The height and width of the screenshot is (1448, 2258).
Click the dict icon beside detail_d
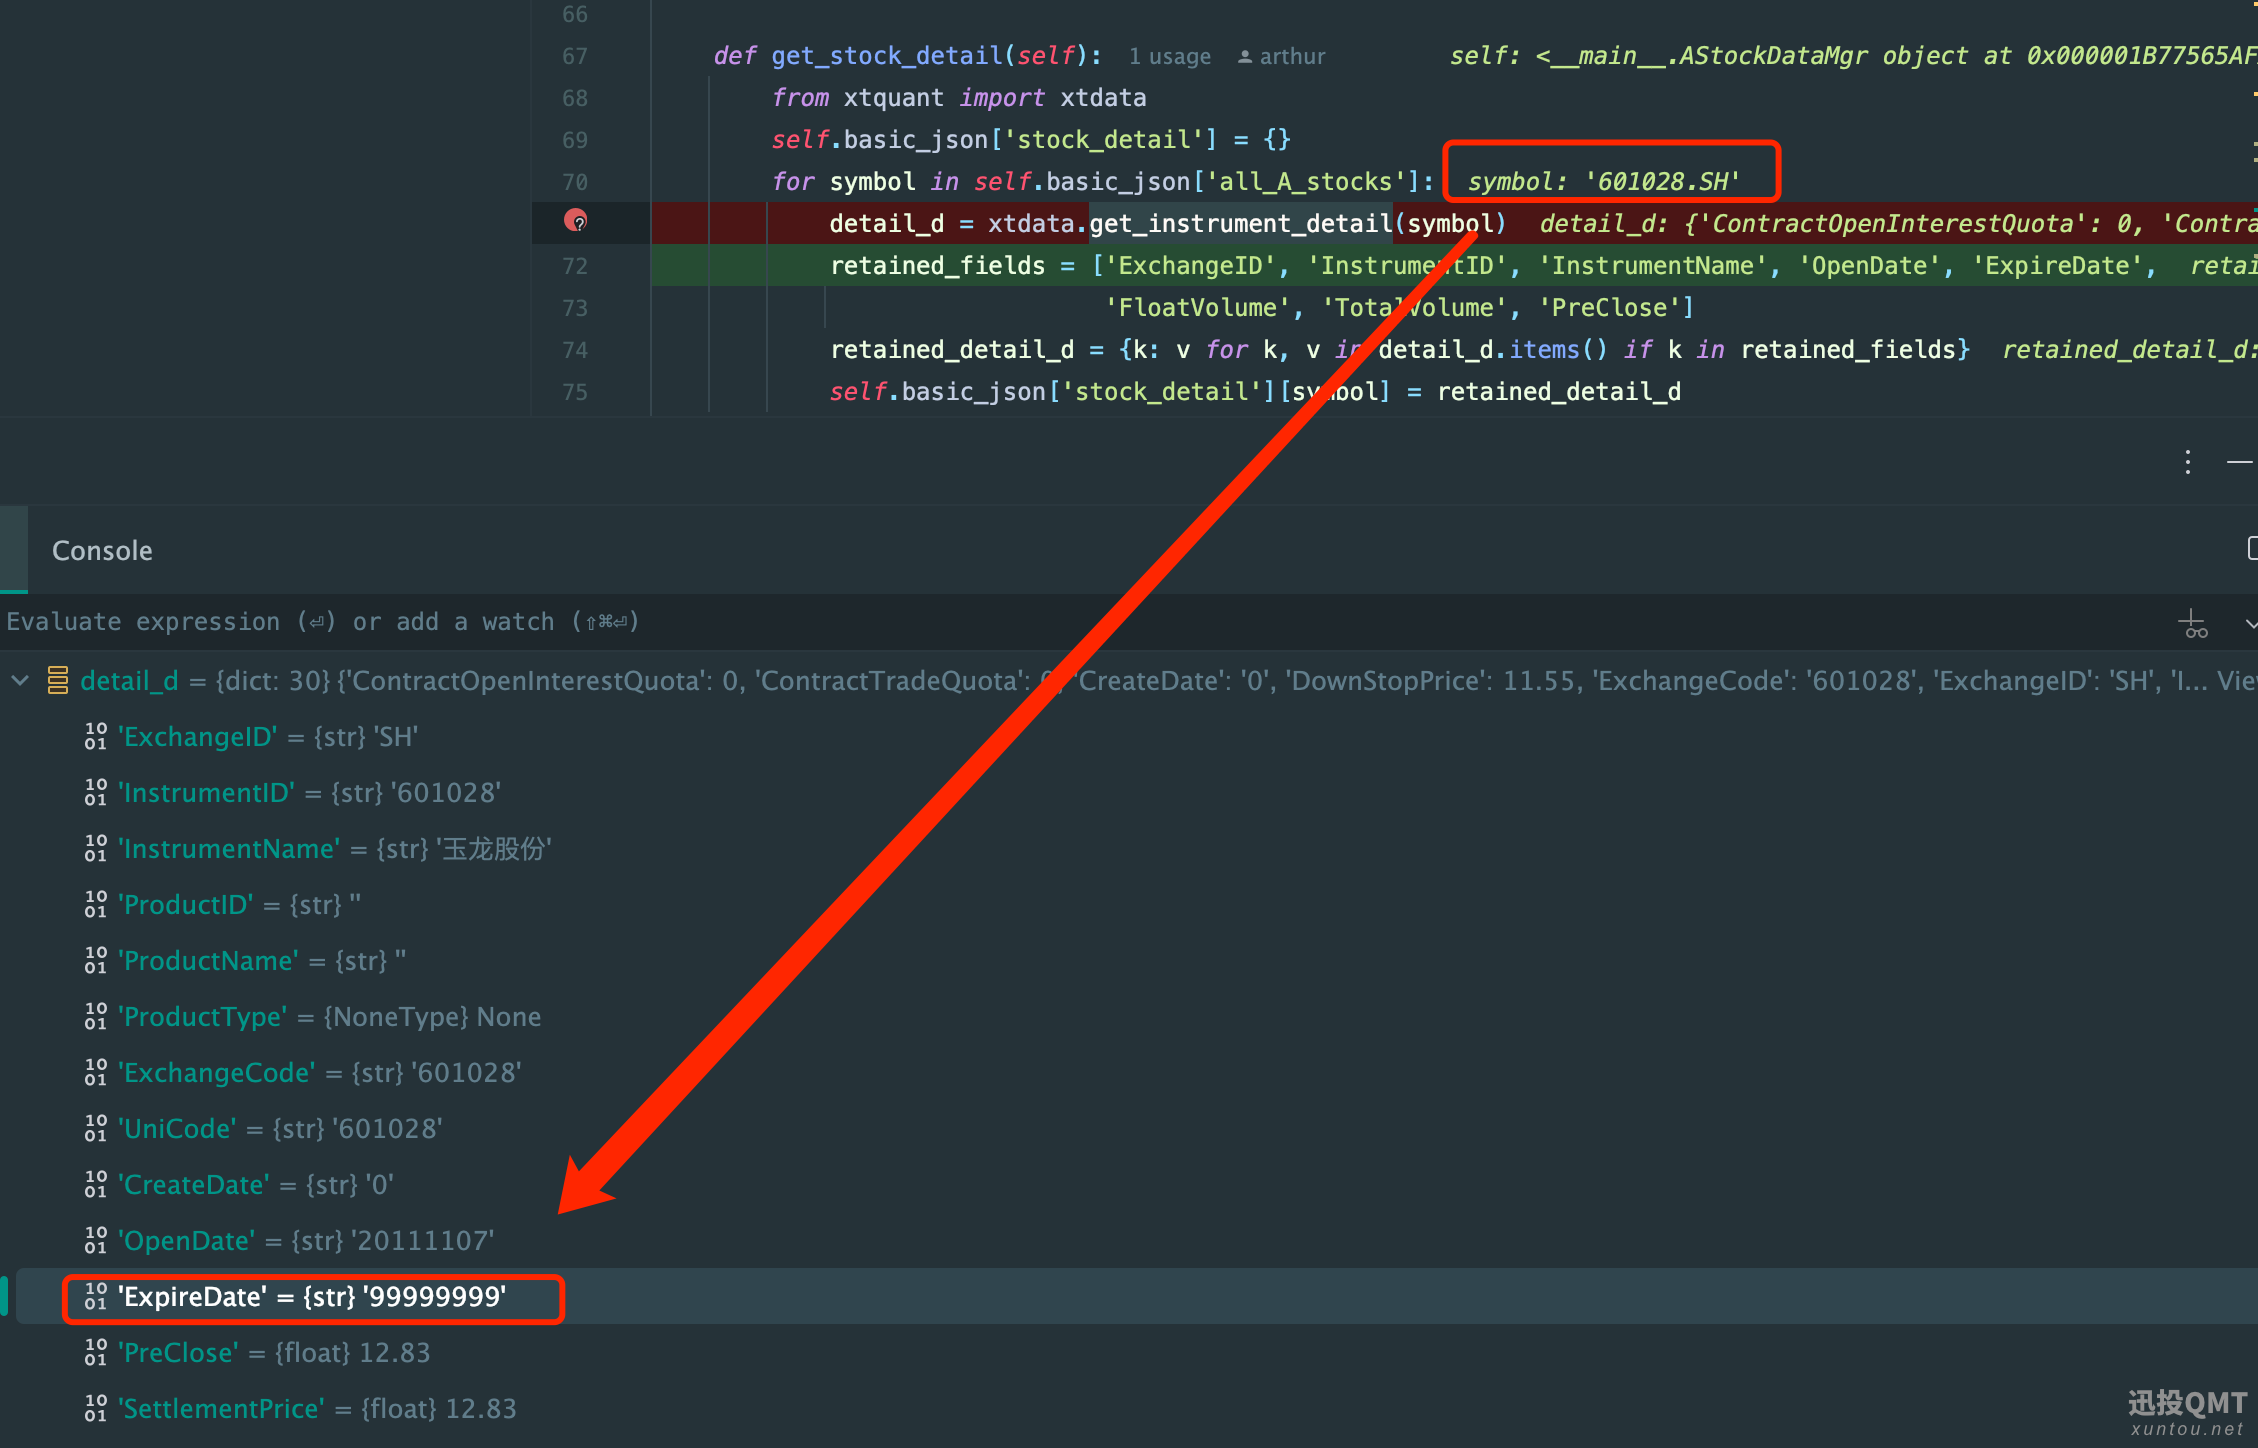coord(58,681)
